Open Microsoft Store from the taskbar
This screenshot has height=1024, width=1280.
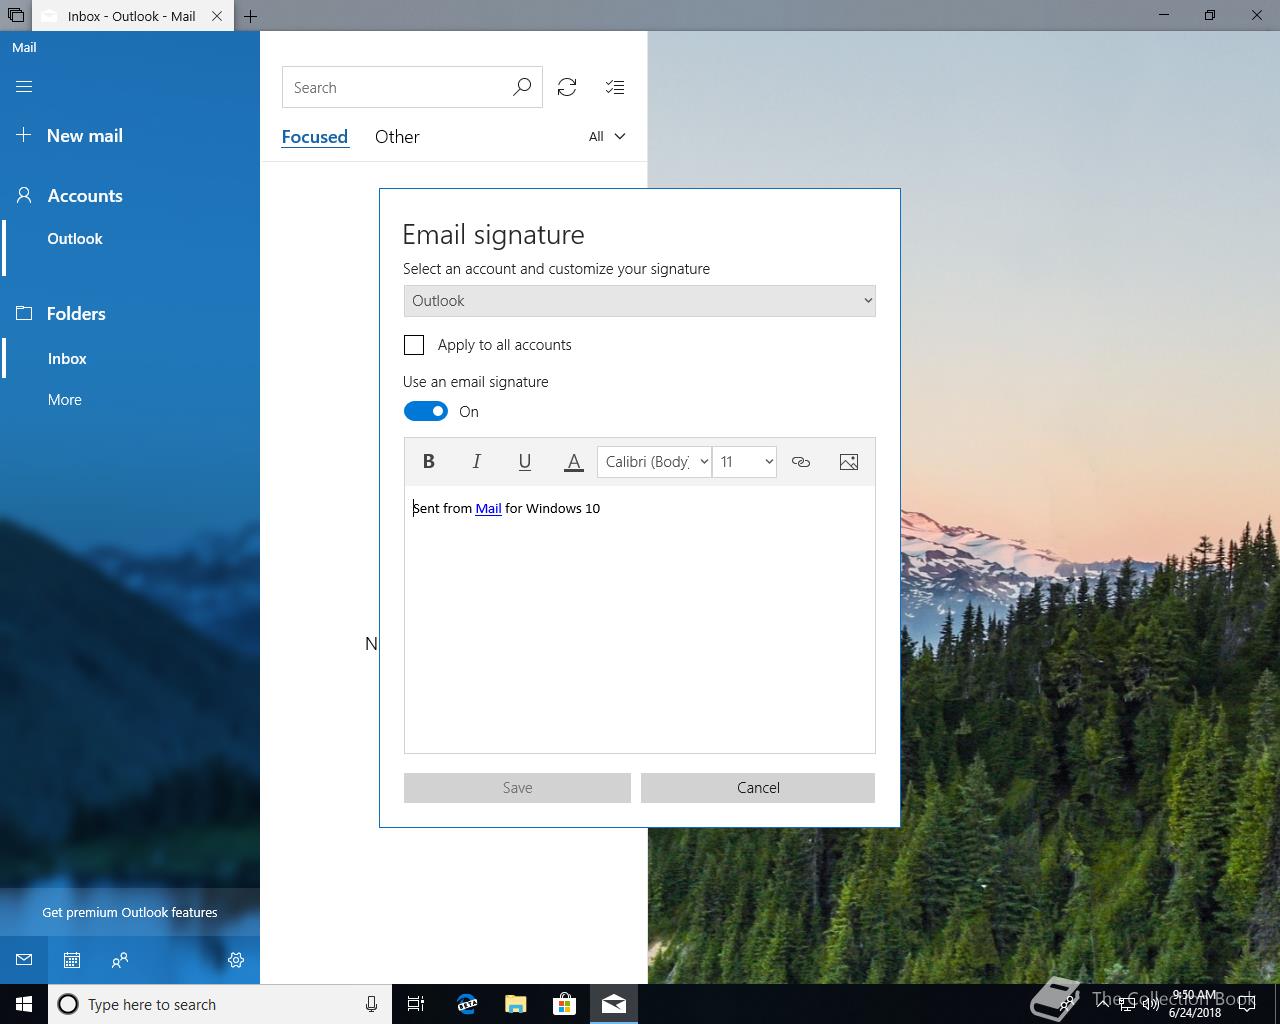coord(565,1004)
